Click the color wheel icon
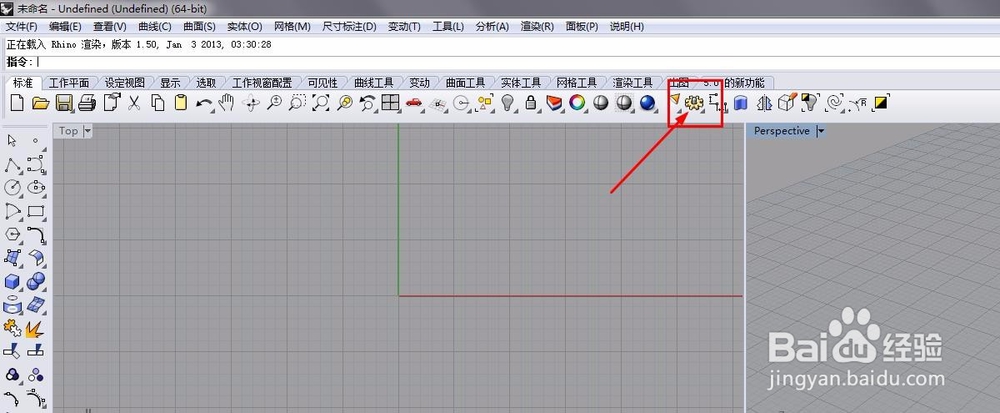The height and width of the screenshot is (413, 1000). (x=577, y=103)
